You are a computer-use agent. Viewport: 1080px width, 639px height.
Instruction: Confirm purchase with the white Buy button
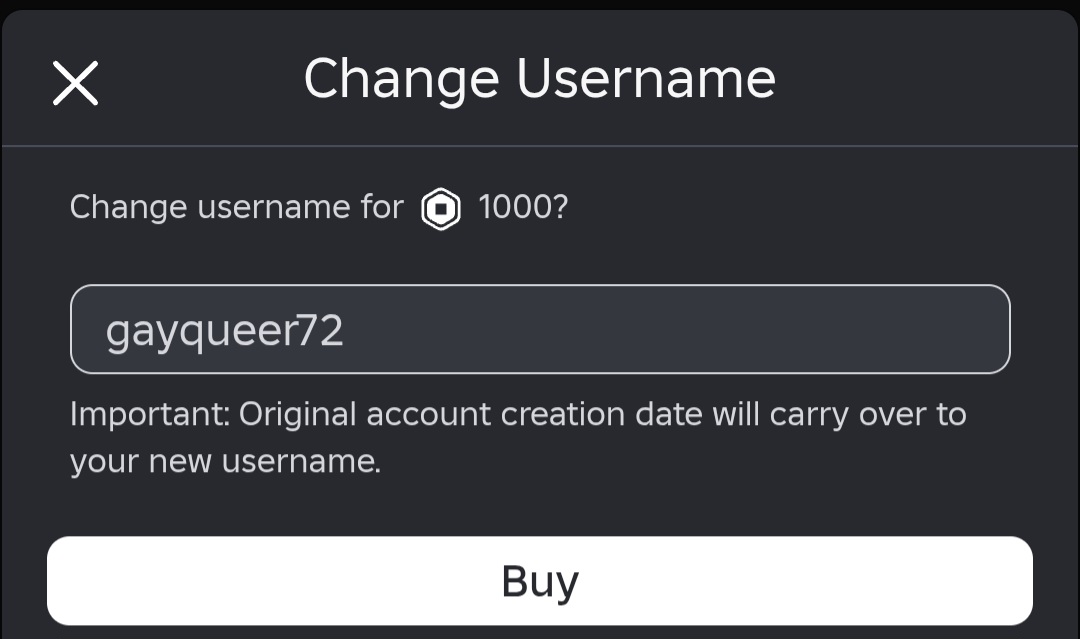coord(540,580)
